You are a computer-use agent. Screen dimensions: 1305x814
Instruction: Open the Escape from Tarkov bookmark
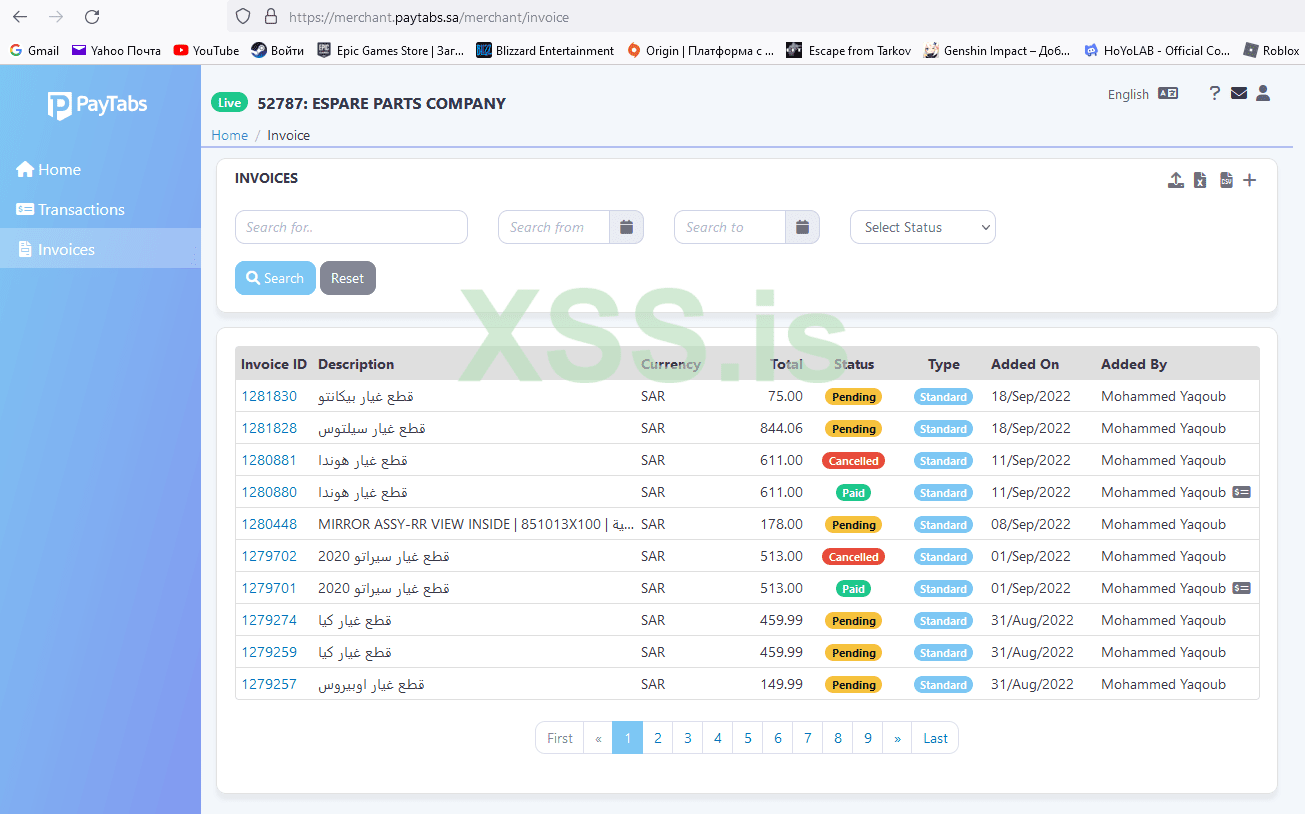click(848, 50)
